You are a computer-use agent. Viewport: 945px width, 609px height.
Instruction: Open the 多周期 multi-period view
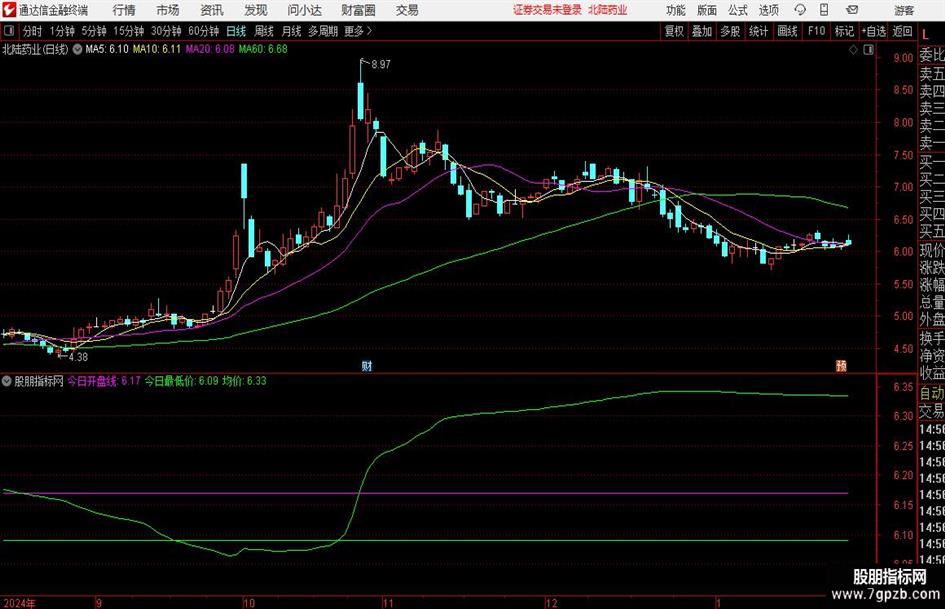pyautogui.click(x=322, y=31)
